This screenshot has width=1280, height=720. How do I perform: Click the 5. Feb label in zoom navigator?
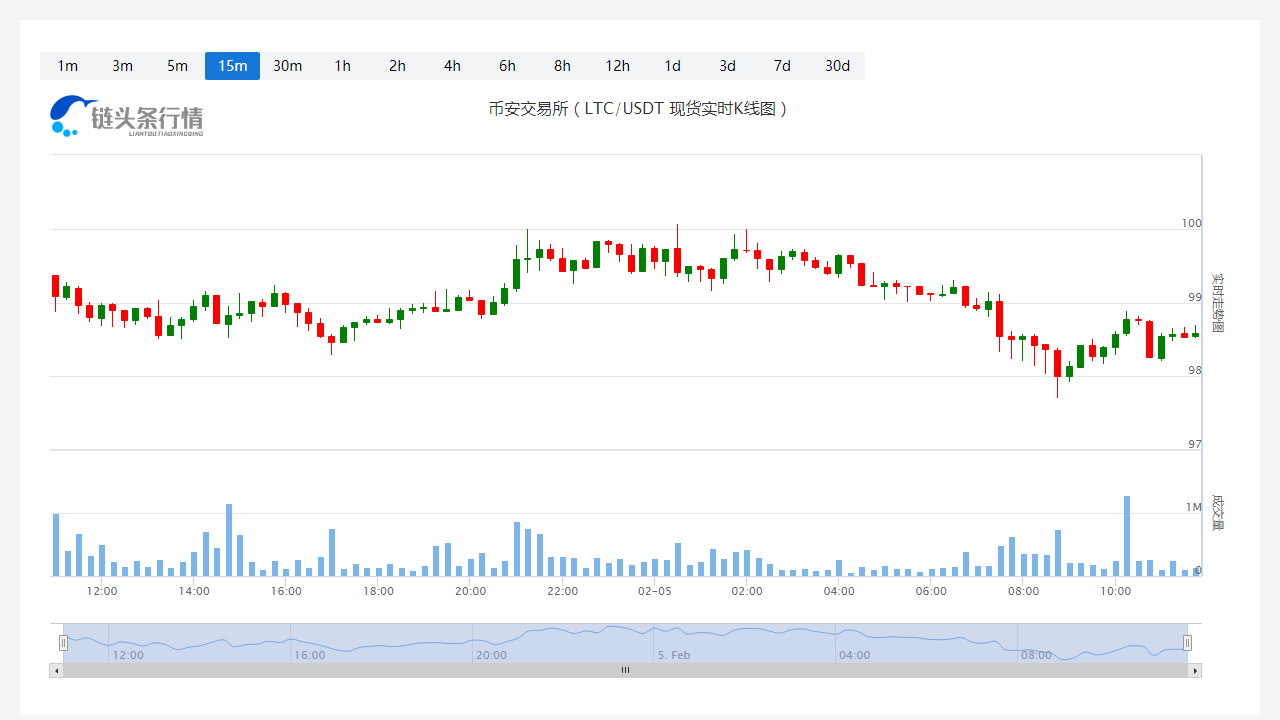[x=674, y=655]
